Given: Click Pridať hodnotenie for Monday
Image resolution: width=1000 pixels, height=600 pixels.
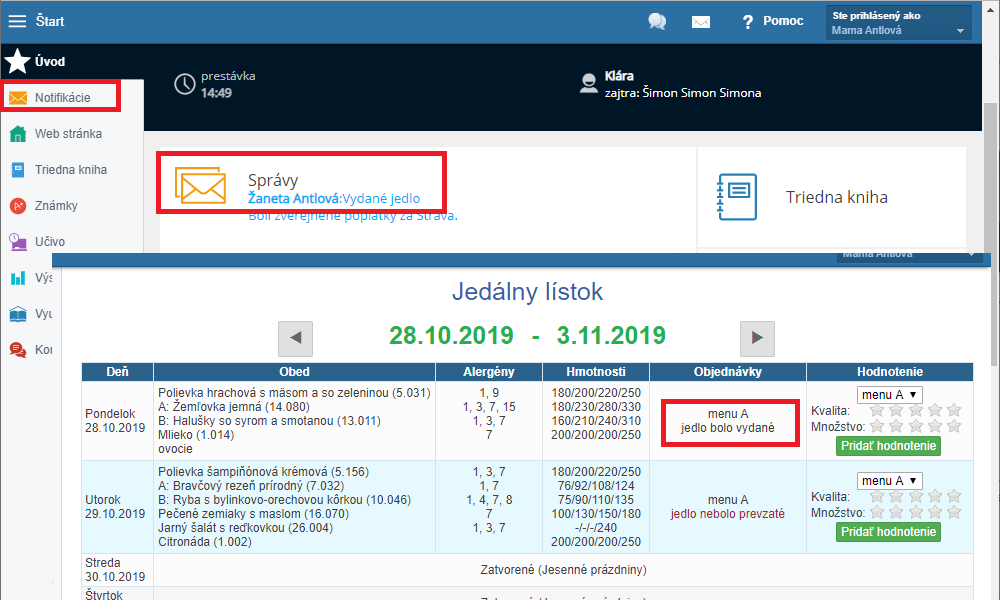Looking at the screenshot, I should click(888, 446).
